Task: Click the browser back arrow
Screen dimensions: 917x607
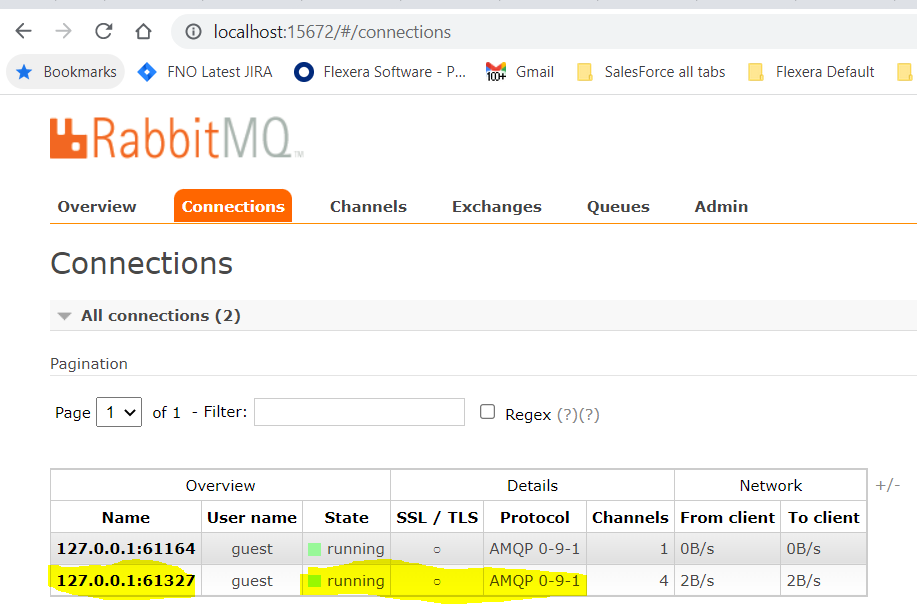Action: (x=23, y=31)
